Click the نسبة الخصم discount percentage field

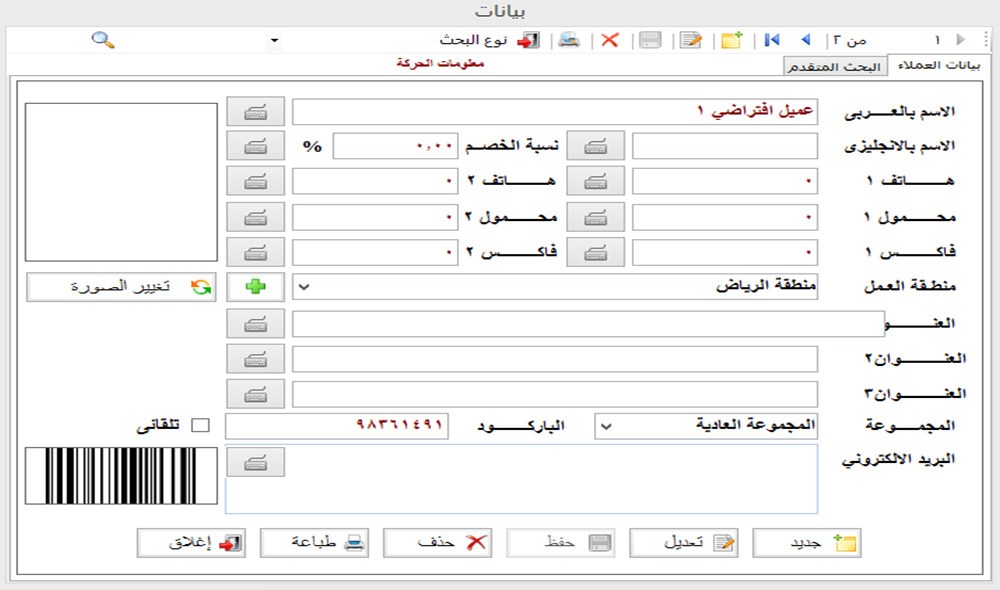(x=394, y=146)
